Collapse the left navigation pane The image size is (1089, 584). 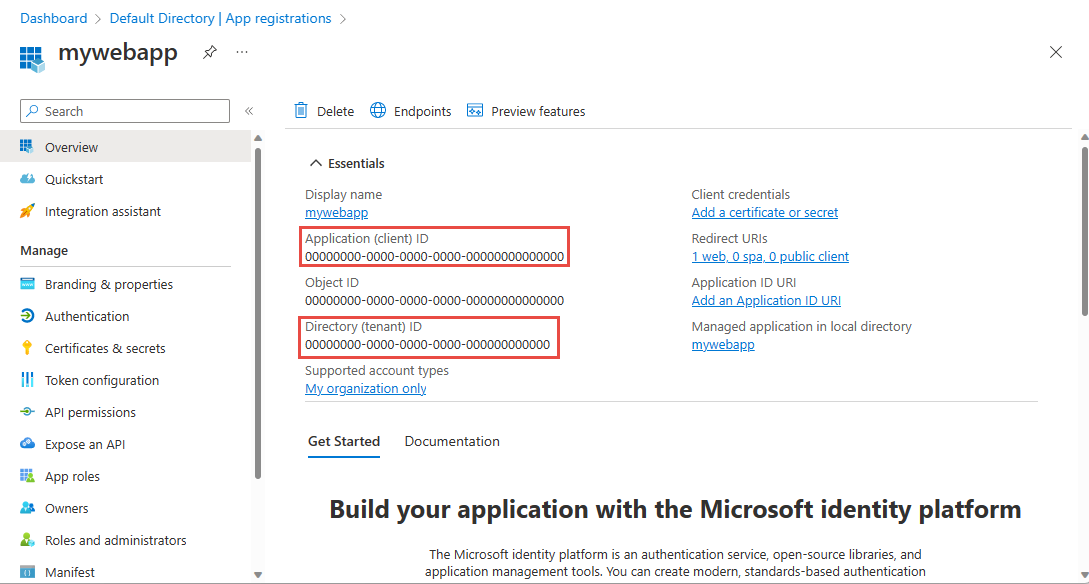point(249,111)
